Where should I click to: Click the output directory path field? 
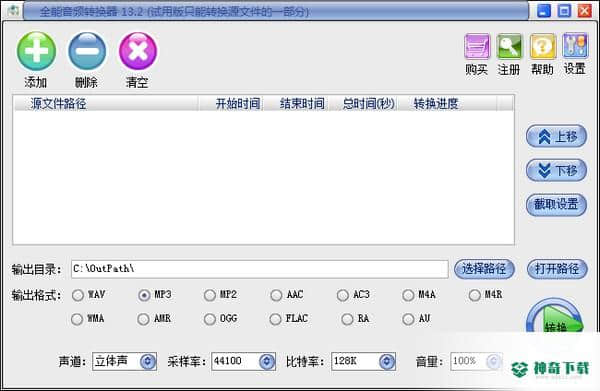tap(259, 269)
